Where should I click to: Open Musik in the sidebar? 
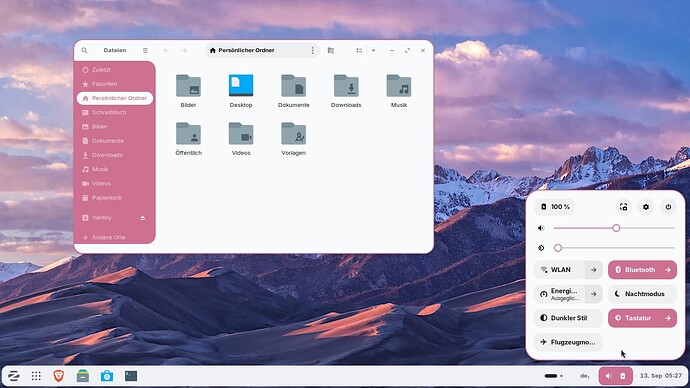114,169
